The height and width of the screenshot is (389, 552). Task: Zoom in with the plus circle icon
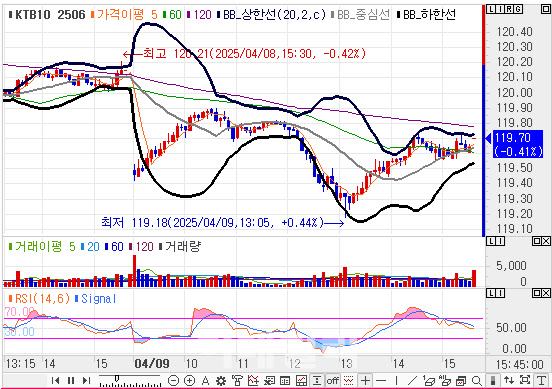[189, 381]
